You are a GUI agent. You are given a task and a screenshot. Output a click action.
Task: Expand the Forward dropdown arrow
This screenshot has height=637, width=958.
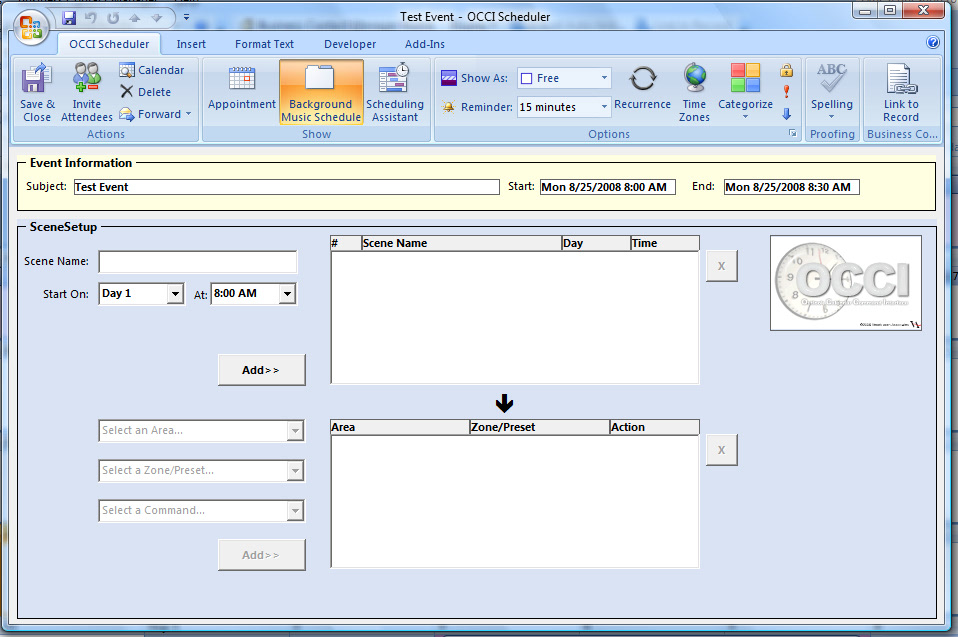point(188,114)
